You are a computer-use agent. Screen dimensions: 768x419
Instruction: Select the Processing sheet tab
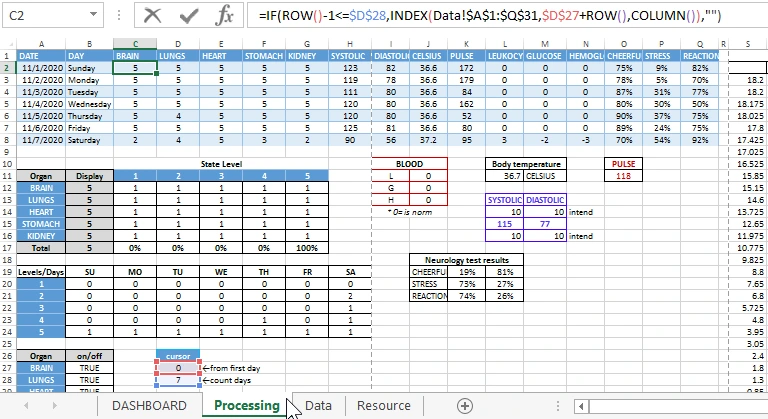(246, 406)
